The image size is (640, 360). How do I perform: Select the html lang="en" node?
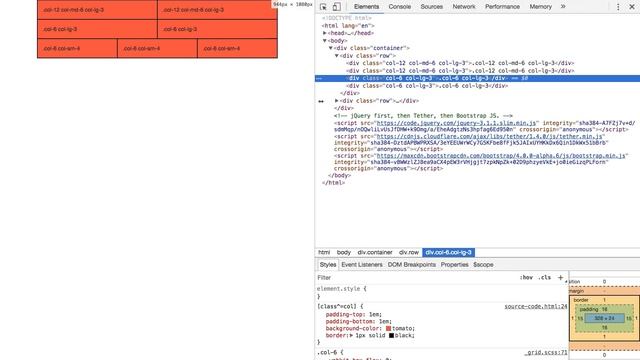(348, 26)
